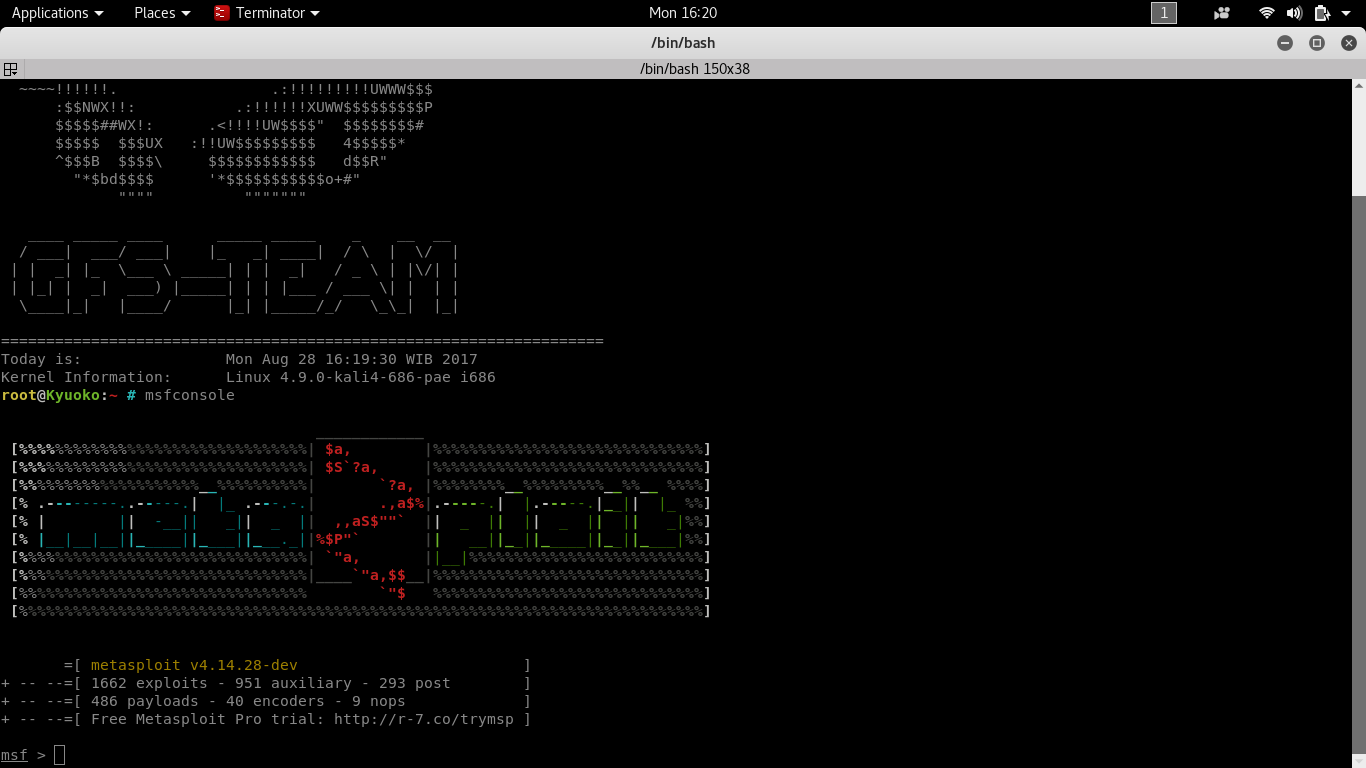Image resolution: width=1366 pixels, height=768 pixels.
Task: Click the 'Linux 4.9.0-kali4-686-pae i686' text
Action: [361, 377]
